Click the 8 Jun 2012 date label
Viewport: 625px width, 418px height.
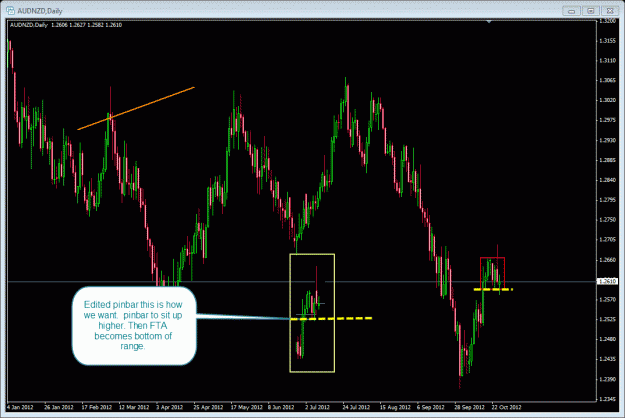[281, 407]
